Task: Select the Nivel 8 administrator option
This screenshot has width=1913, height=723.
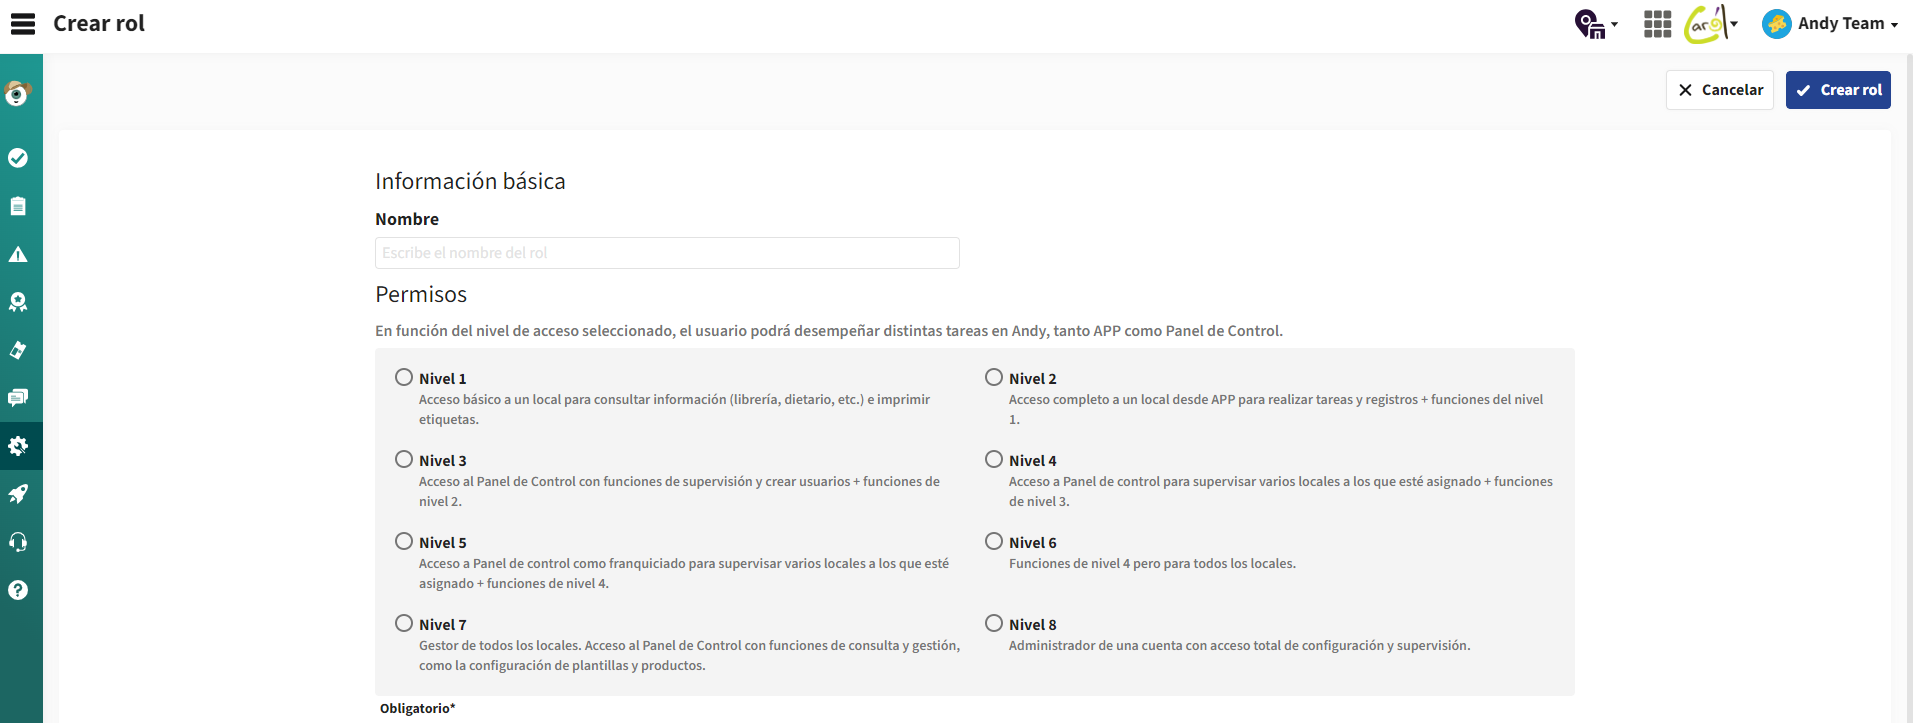Action: (994, 623)
